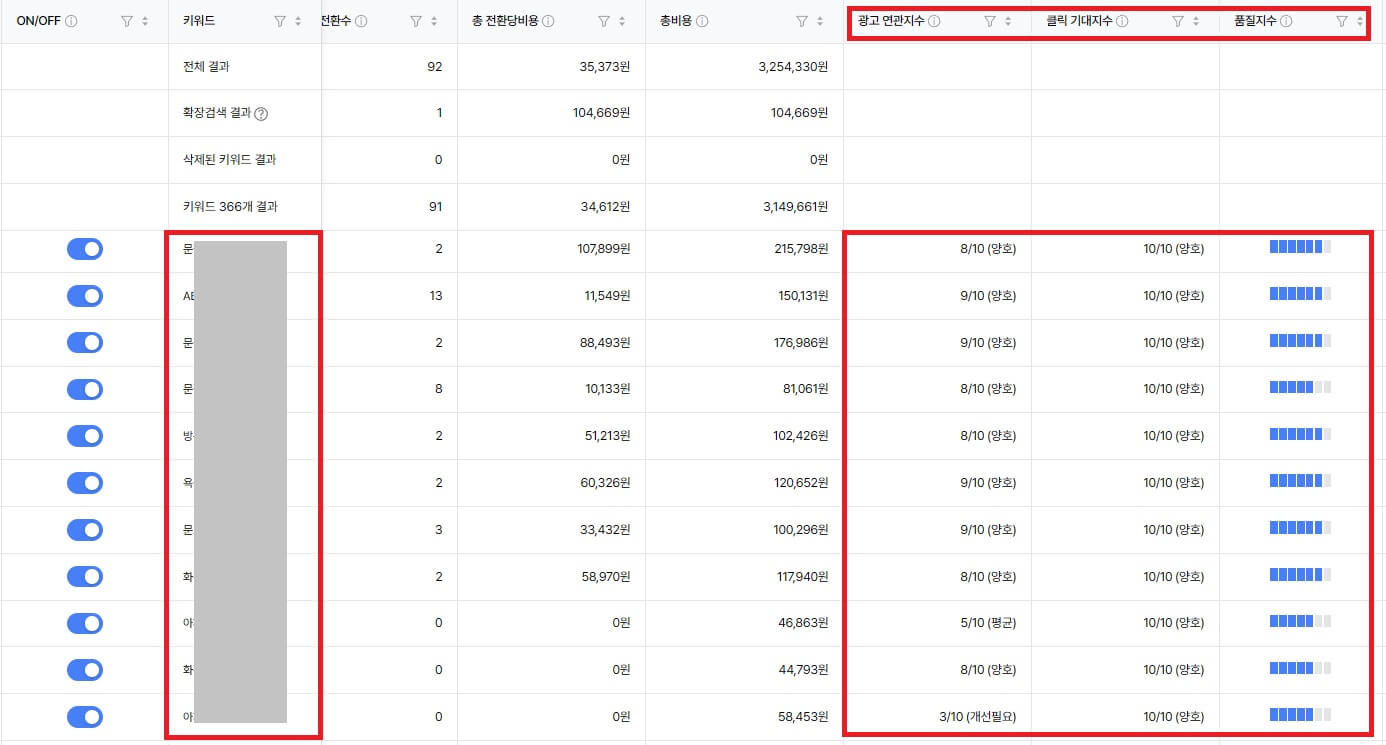The width and height of the screenshot is (1386, 745).
Task: Open filter for 광고 연관지수 column
Action: click(989, 21)
